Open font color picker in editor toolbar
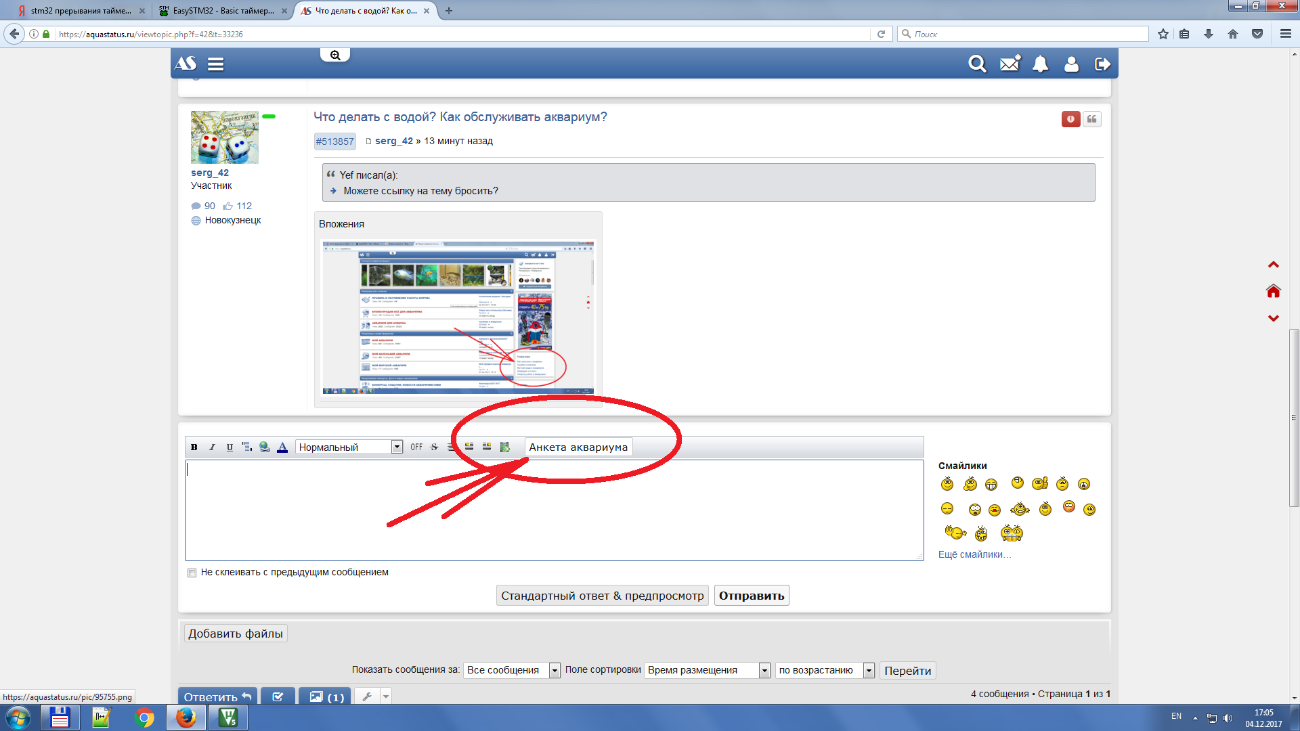This screenshot has height=731, width=1300. (x=282, y=447)
